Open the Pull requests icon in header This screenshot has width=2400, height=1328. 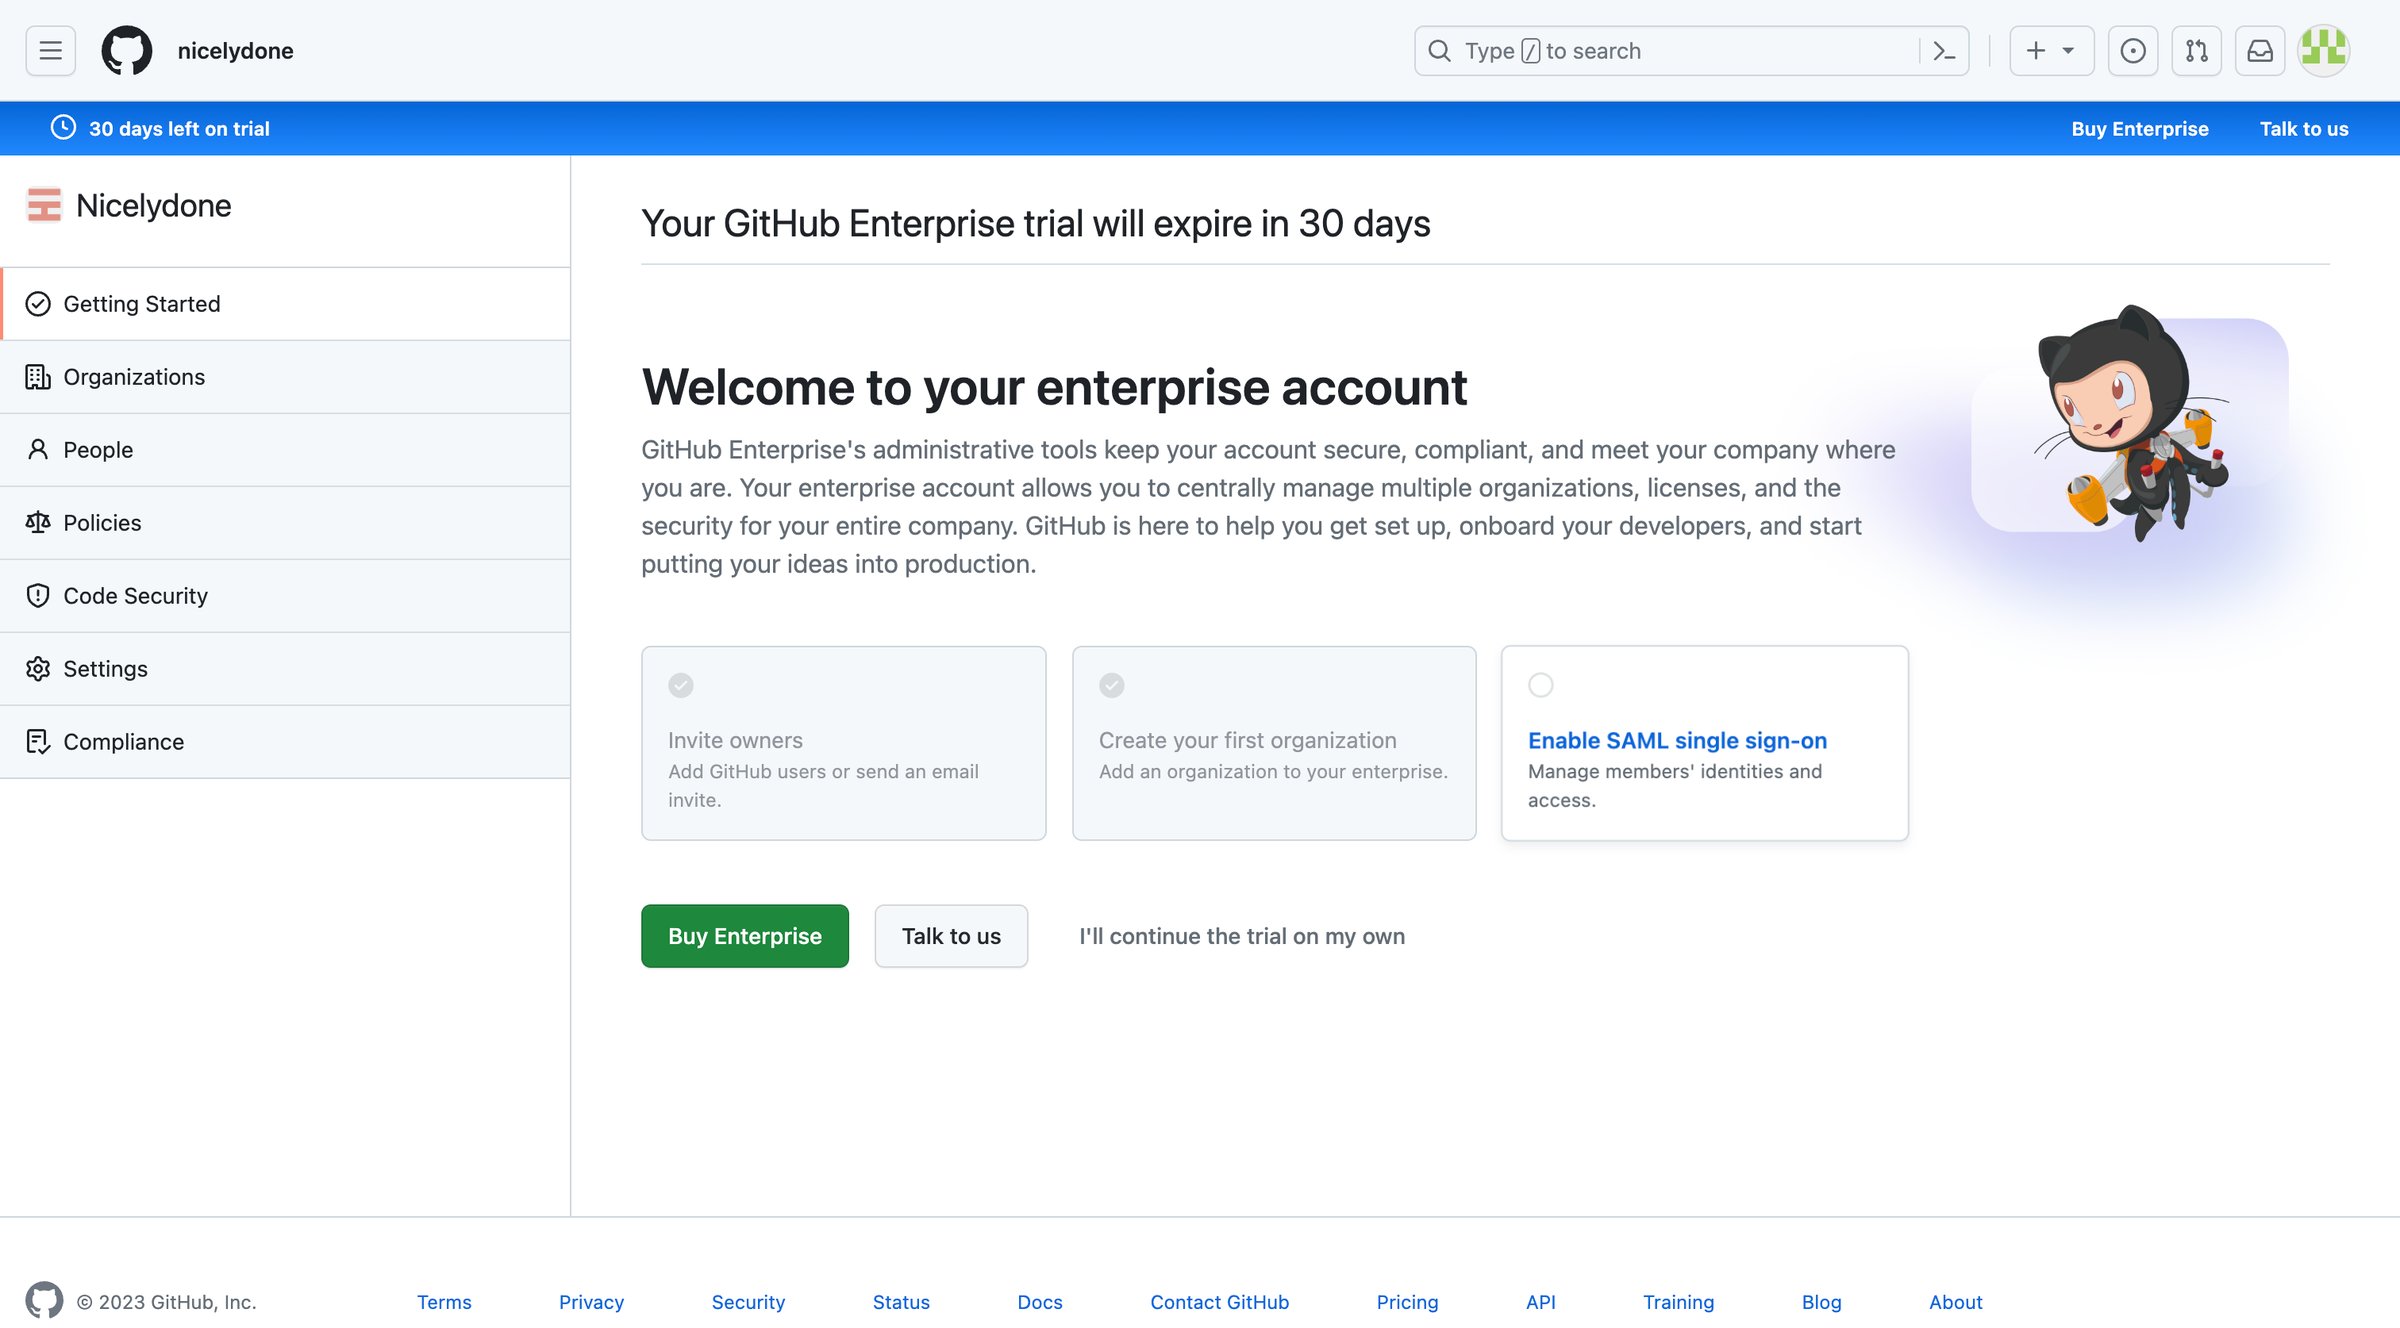[2197, 50]
